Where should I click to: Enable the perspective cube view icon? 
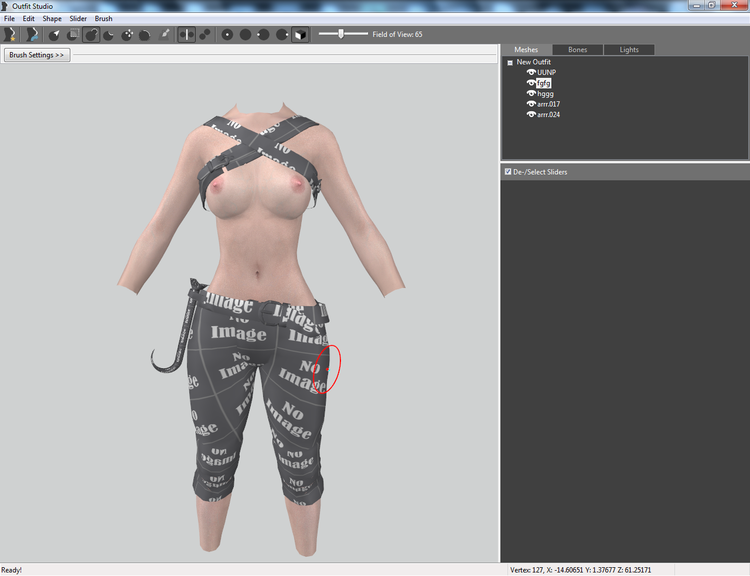[300, 34]
